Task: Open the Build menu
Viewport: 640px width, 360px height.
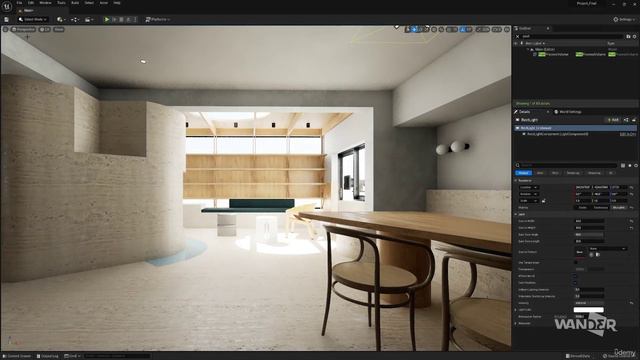Action: click(75, 3)
